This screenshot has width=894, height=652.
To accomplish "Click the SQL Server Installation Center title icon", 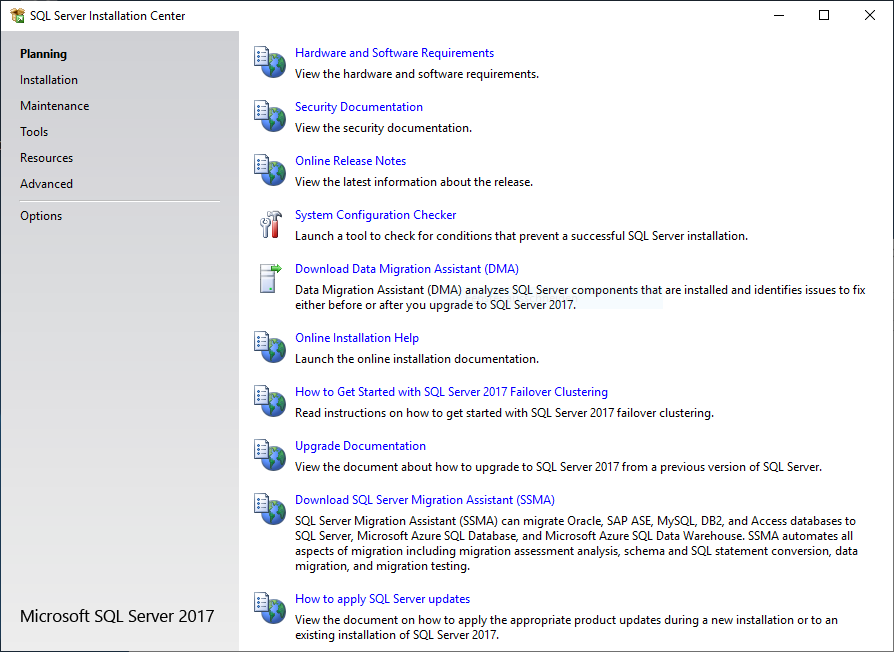I will 17,15.
